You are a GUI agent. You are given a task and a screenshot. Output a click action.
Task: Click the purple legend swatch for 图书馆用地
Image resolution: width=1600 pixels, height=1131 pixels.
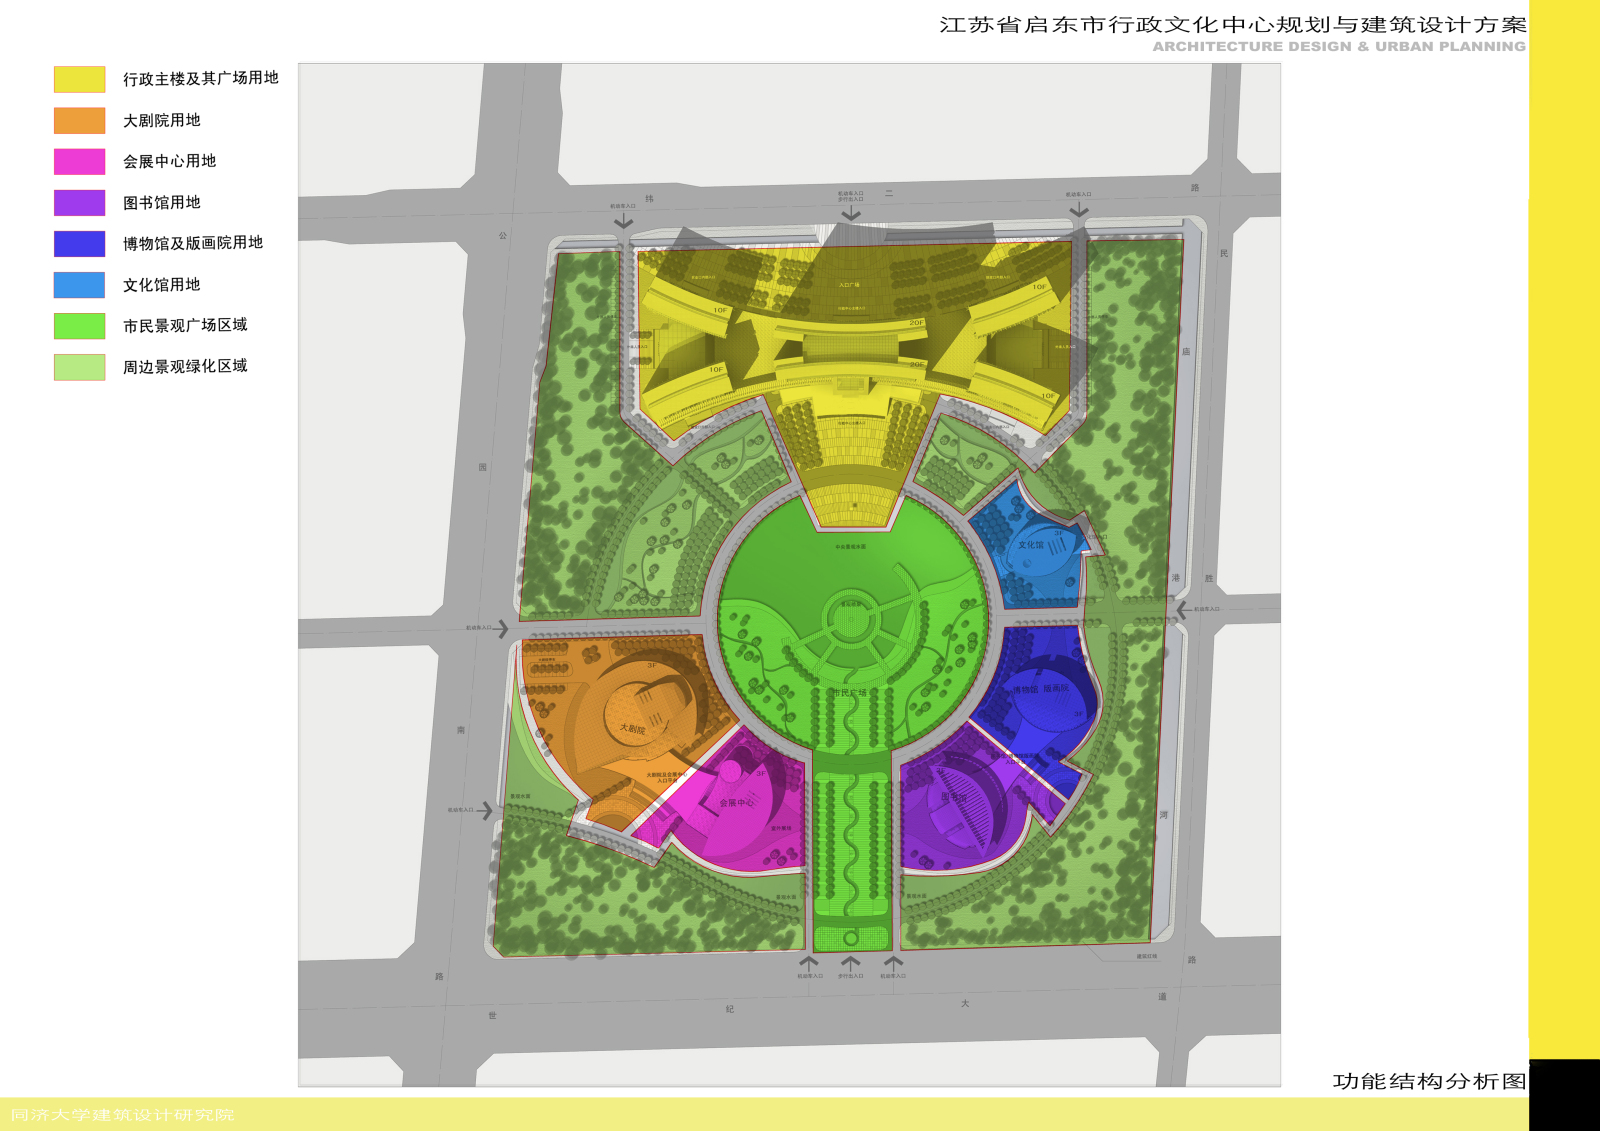click(x=79, y=203)
